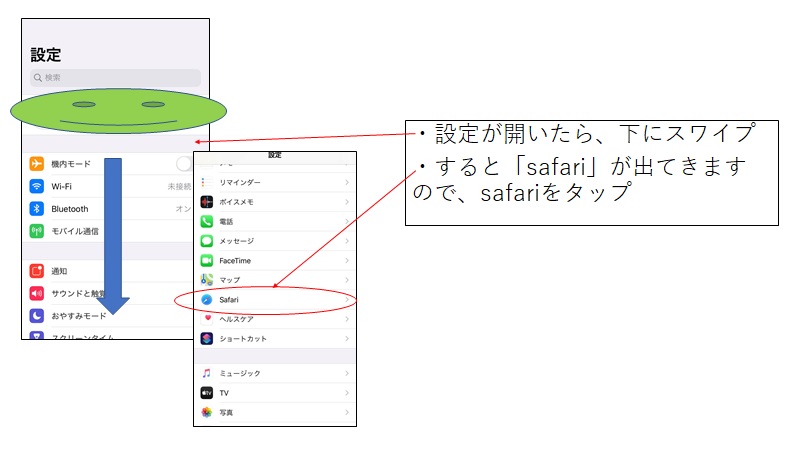
Task: Tap the ミュージック note icon
Action: (x=207, y=373)
